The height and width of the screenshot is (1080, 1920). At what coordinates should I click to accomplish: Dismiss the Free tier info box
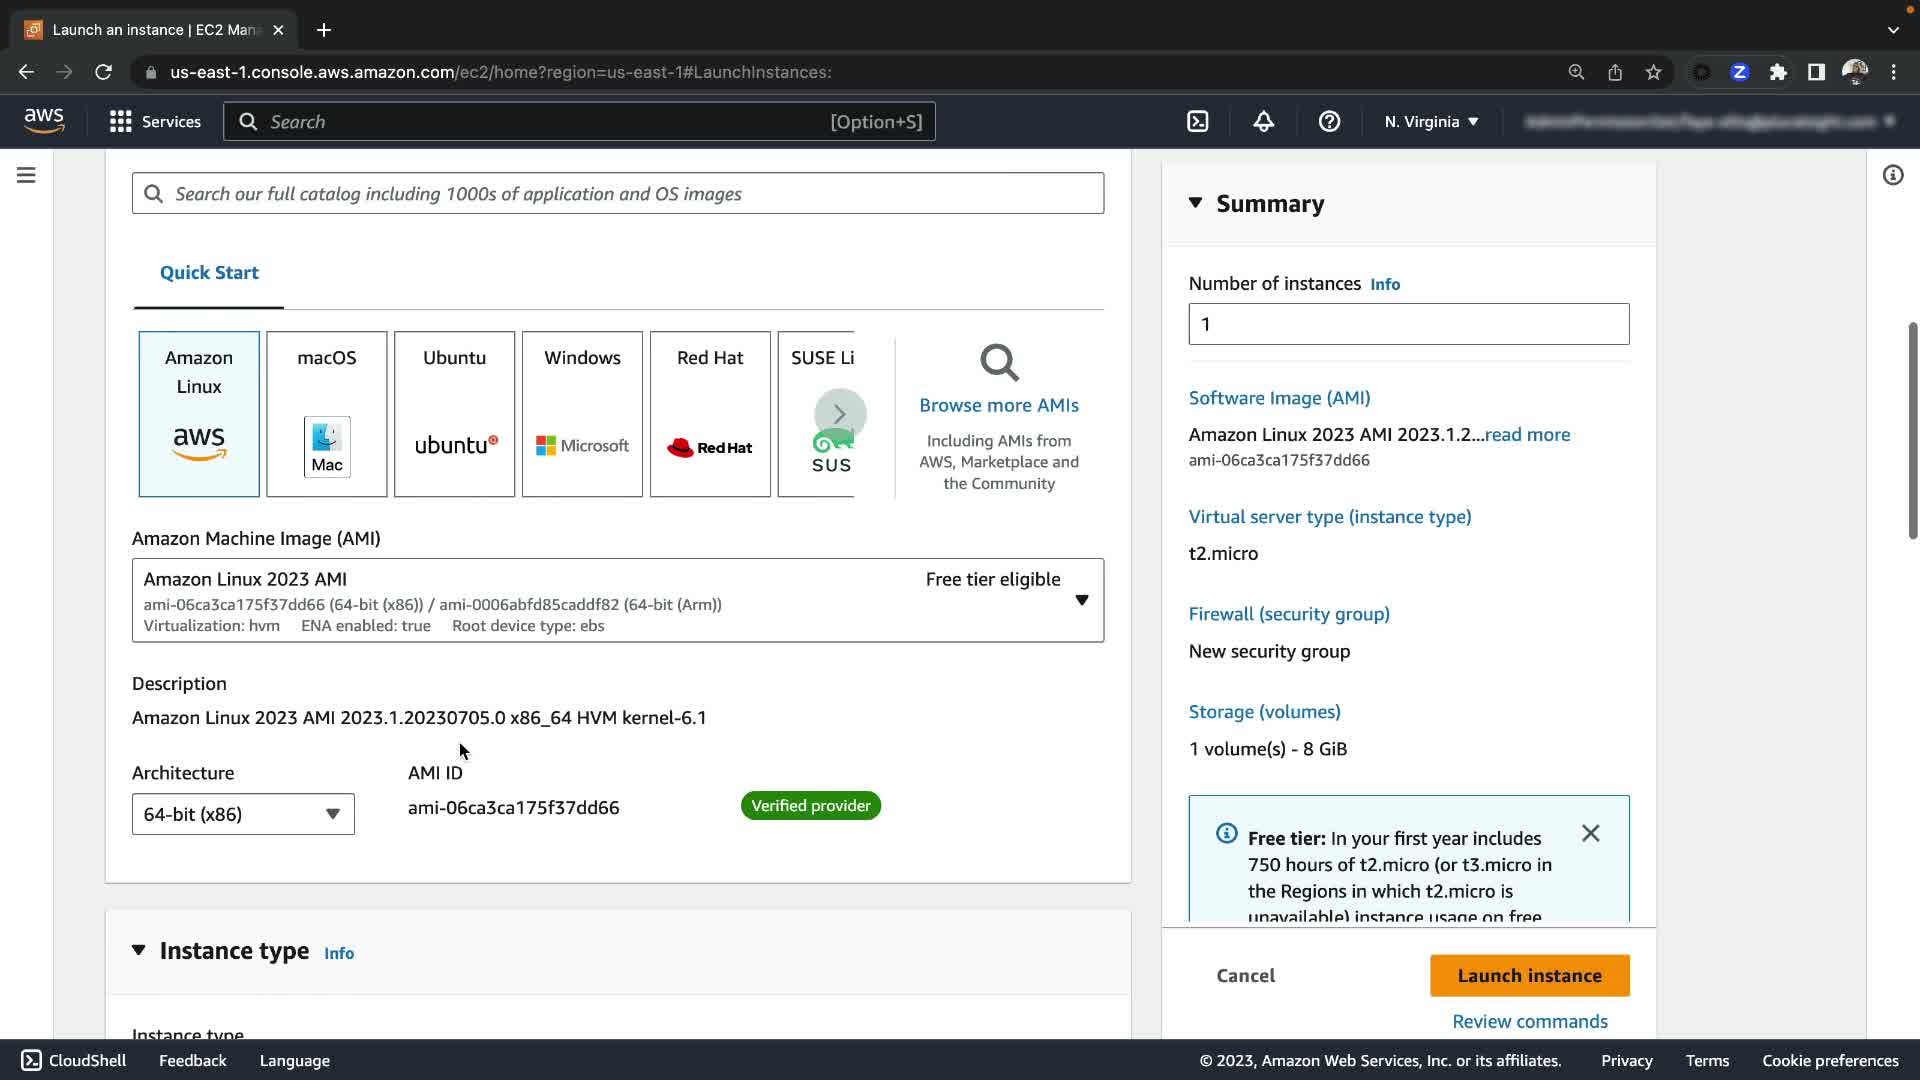1590,833
